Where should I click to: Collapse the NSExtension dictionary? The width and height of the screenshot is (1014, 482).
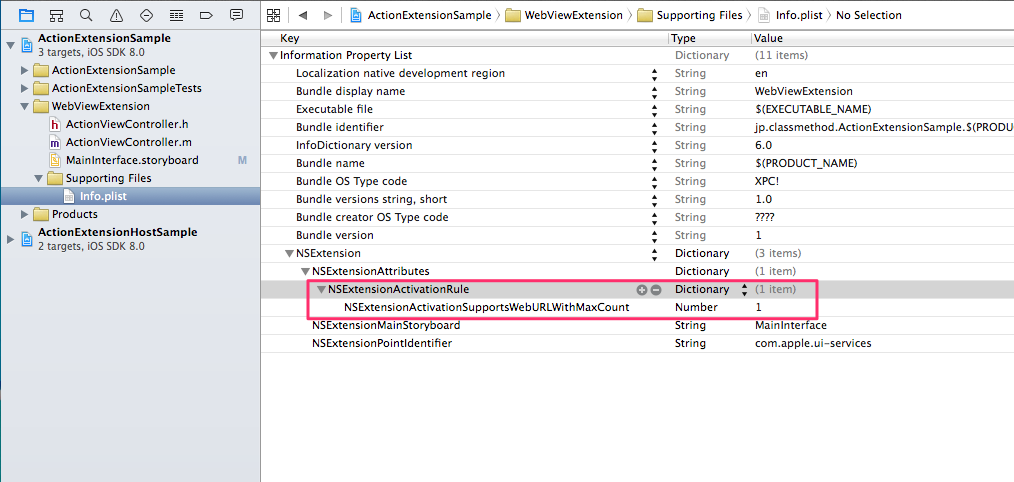[289, 254]
